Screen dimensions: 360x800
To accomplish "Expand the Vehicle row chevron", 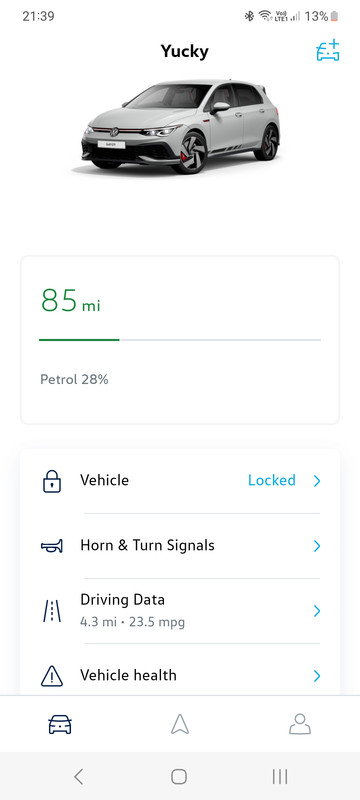I will coord(317,481).
